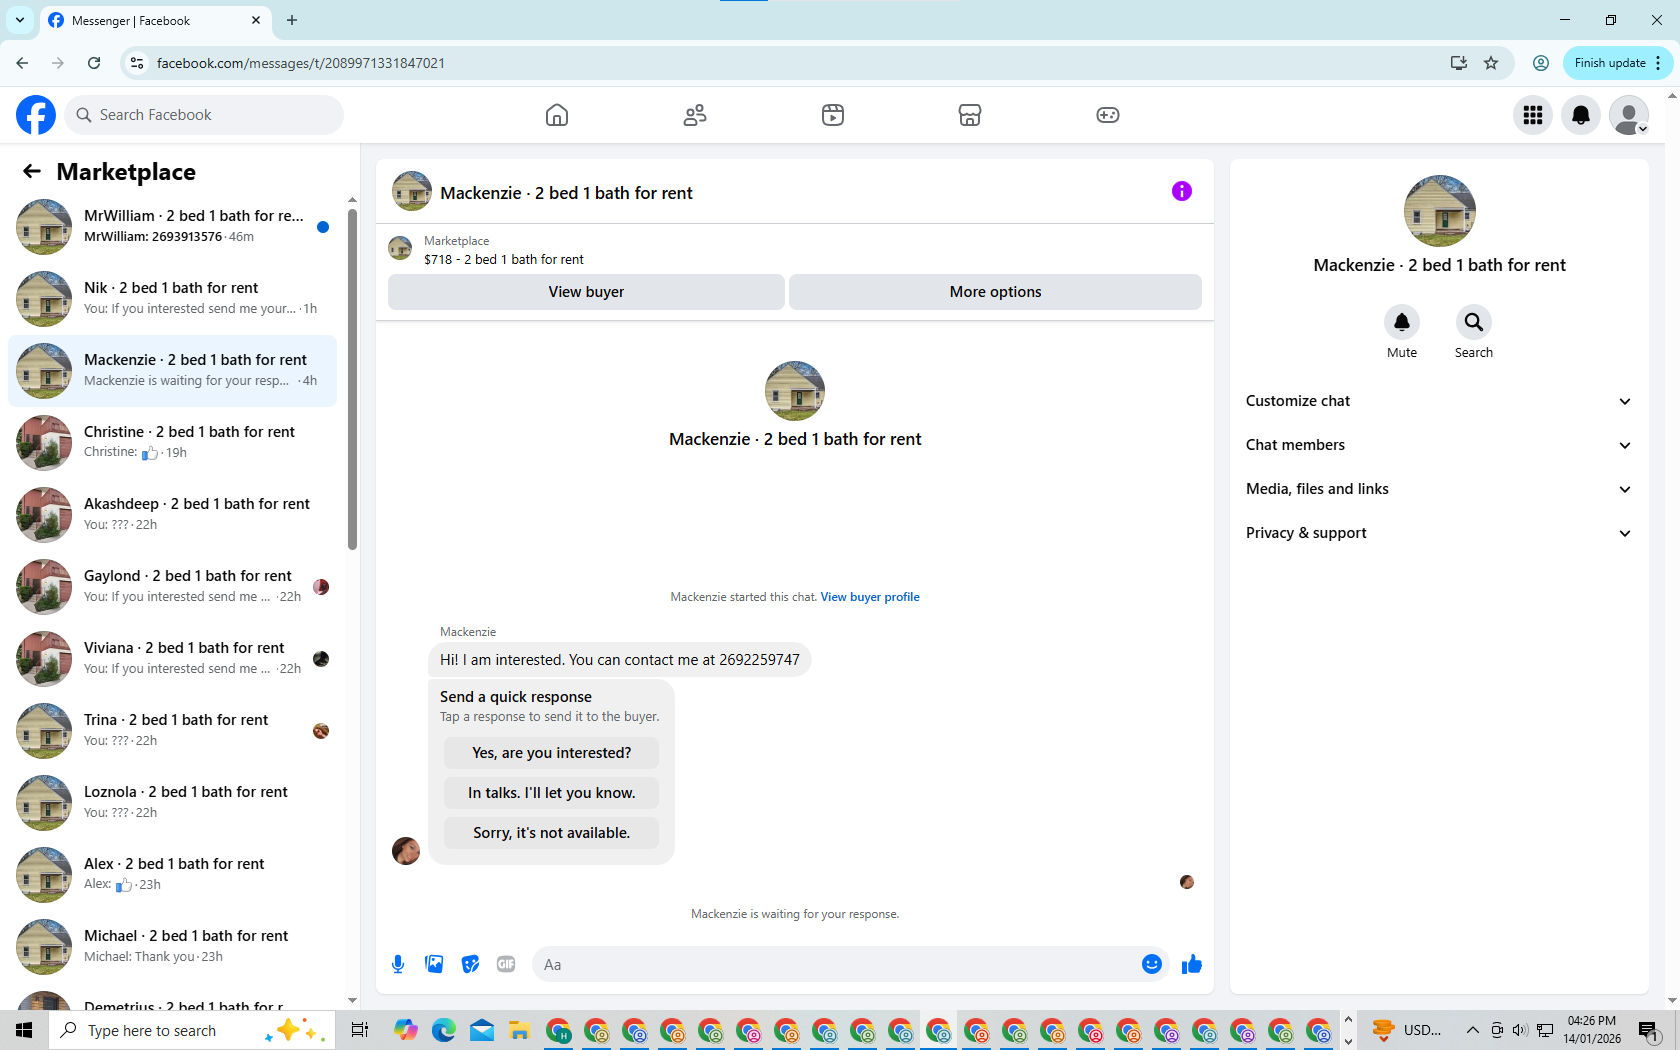
Task: Open the Facebook Home icon
Action: tap(557, 115)
